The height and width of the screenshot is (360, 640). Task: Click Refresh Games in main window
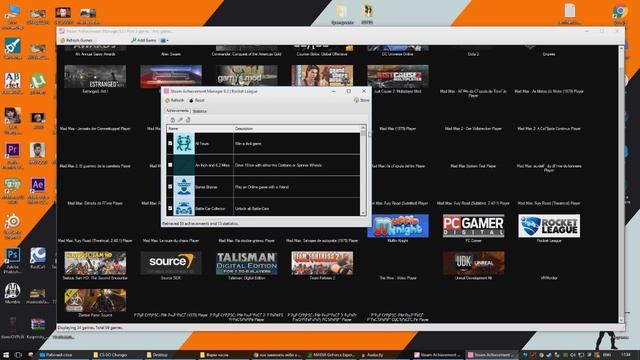(x=76, y=40)
